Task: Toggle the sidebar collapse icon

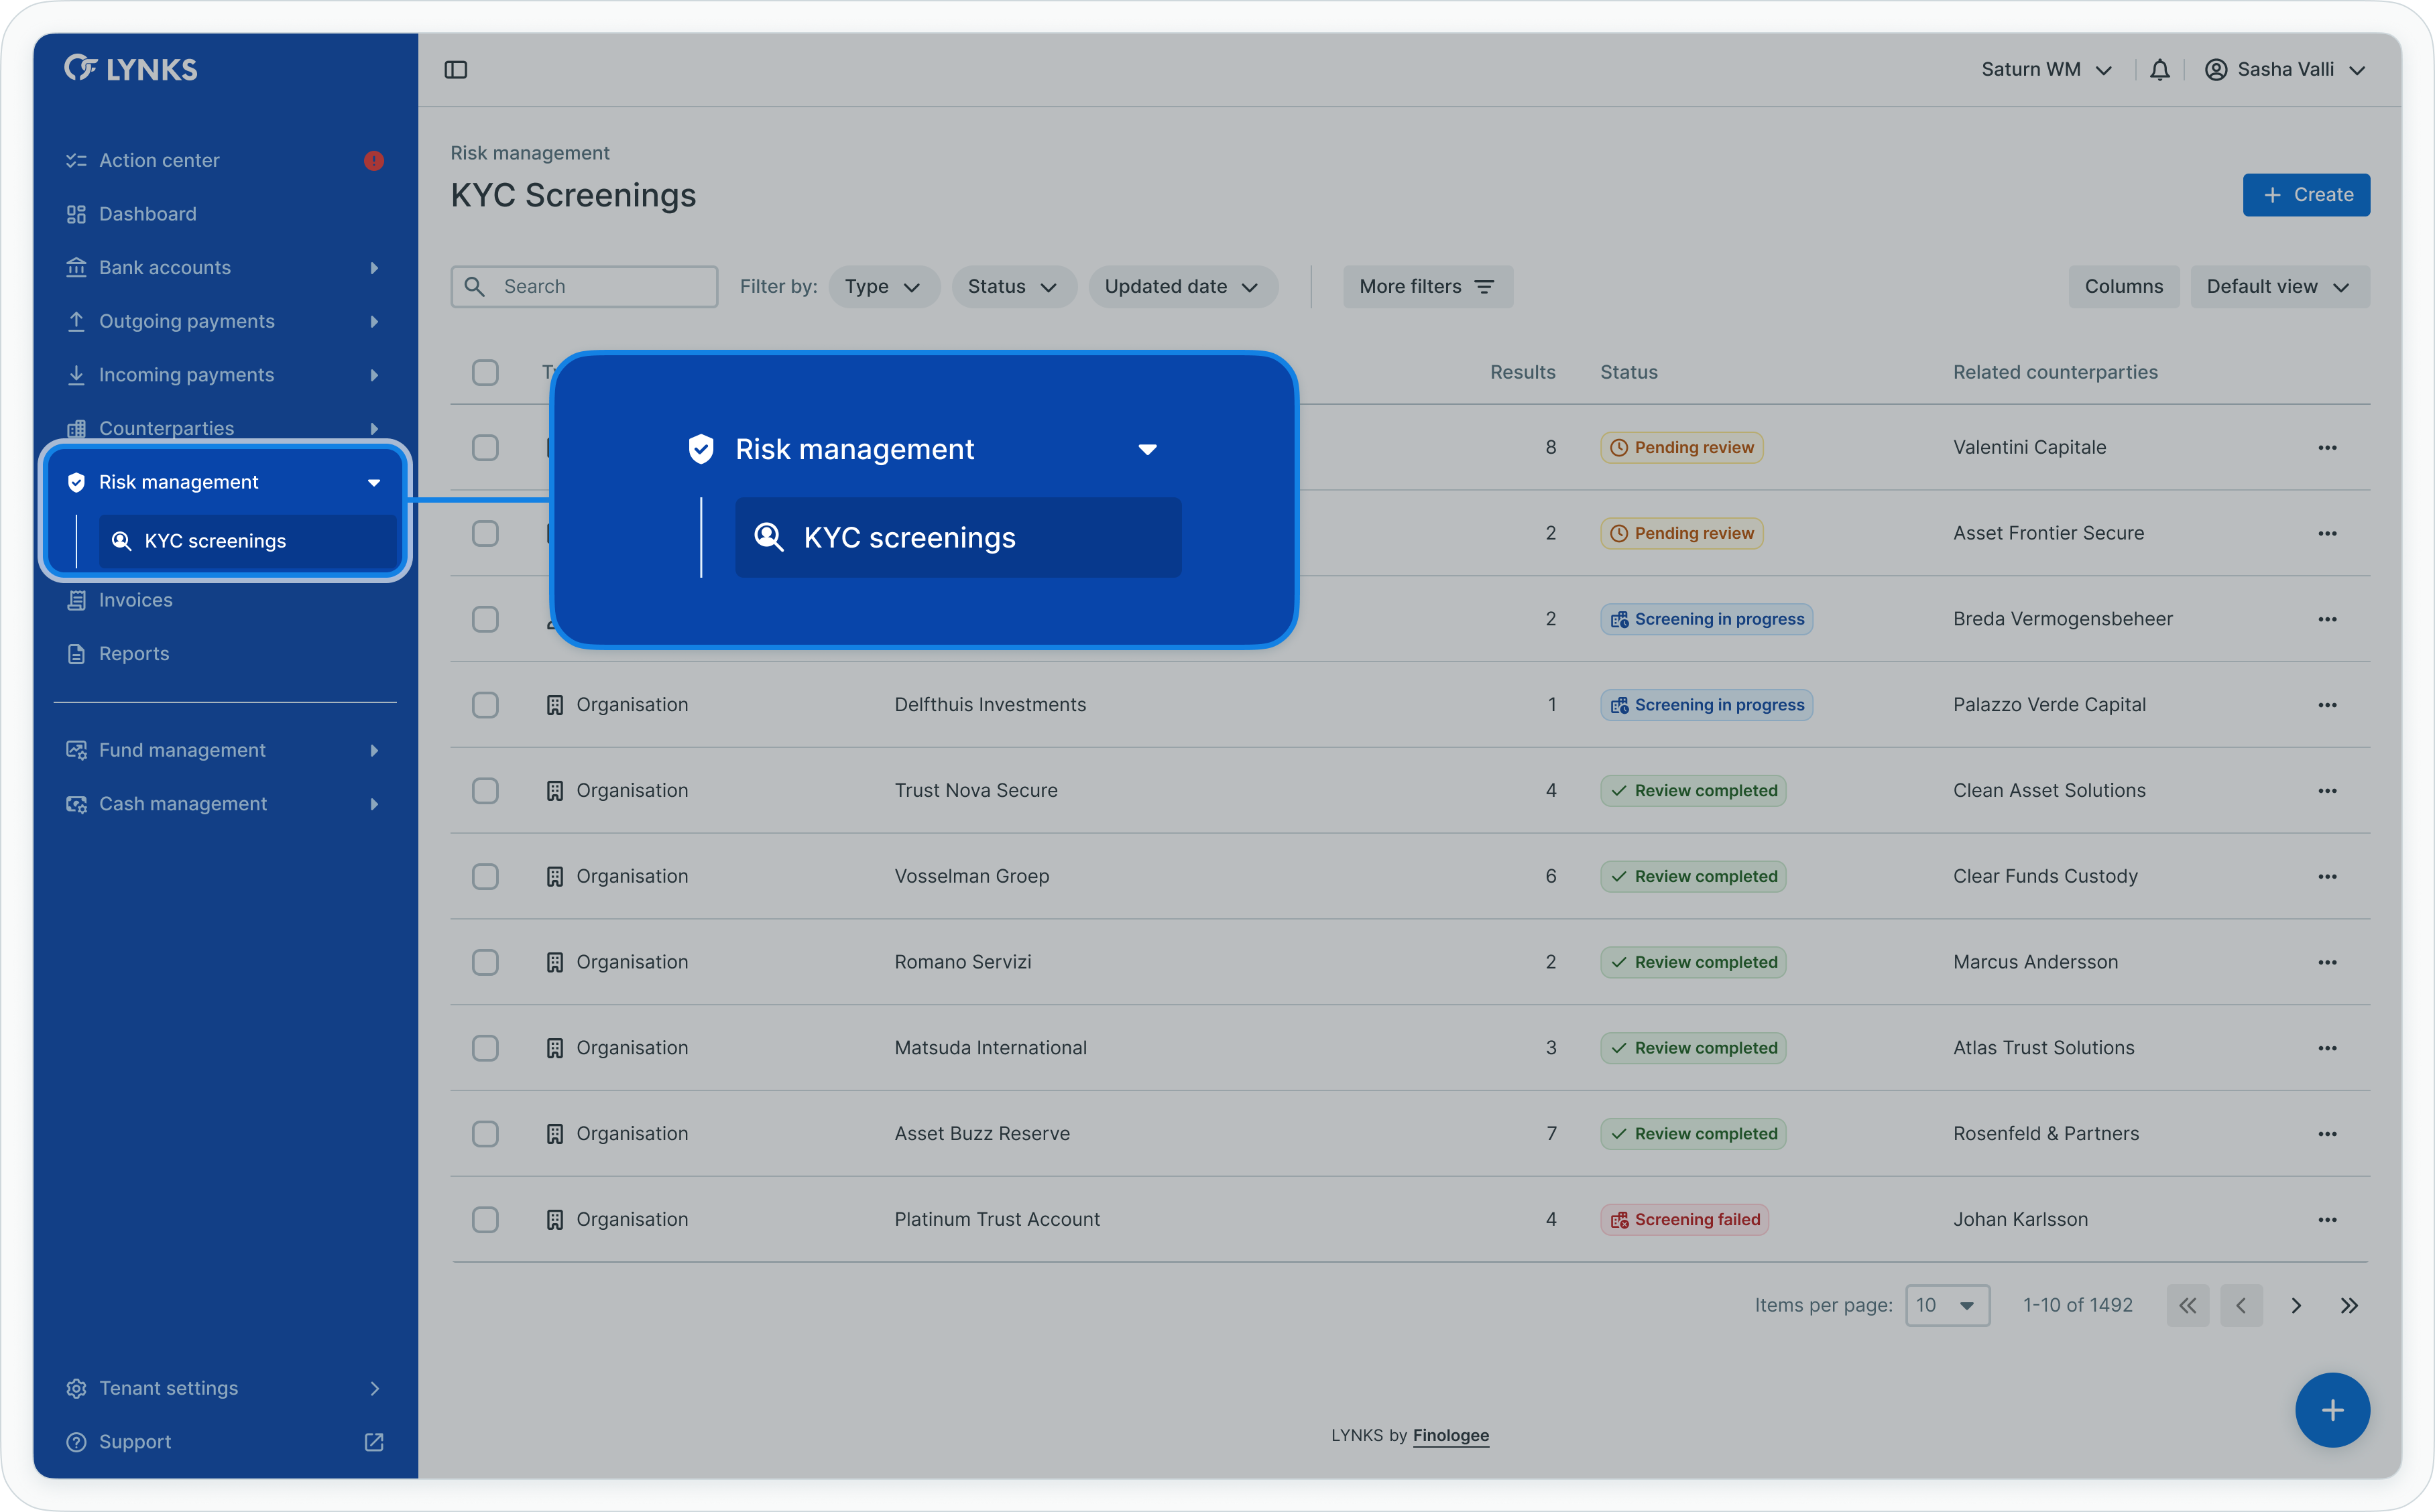Action: point(456,69)
